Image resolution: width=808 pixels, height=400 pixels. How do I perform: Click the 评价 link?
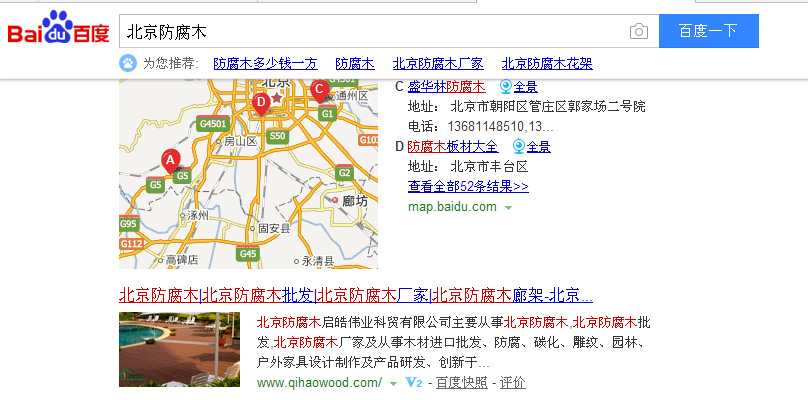(513, 383)
